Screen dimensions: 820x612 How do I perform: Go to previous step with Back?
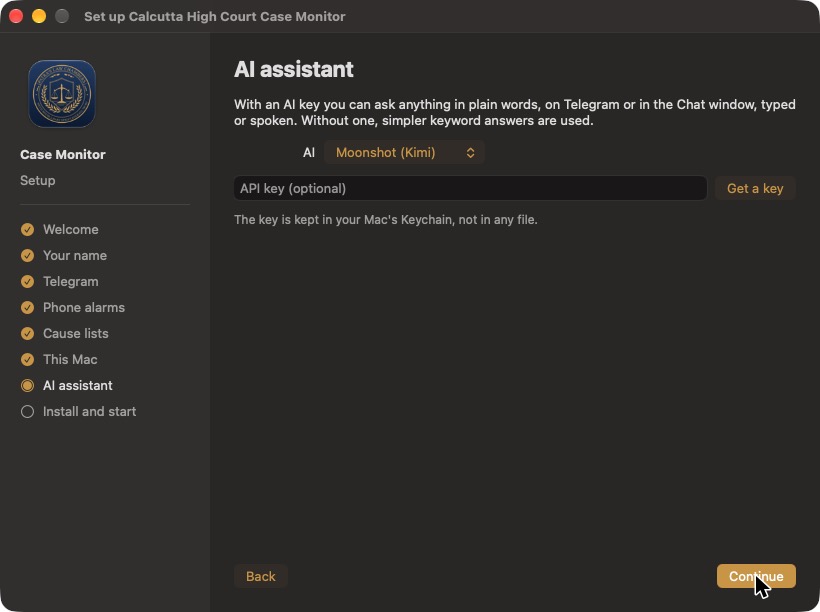[x=260, y=576]
